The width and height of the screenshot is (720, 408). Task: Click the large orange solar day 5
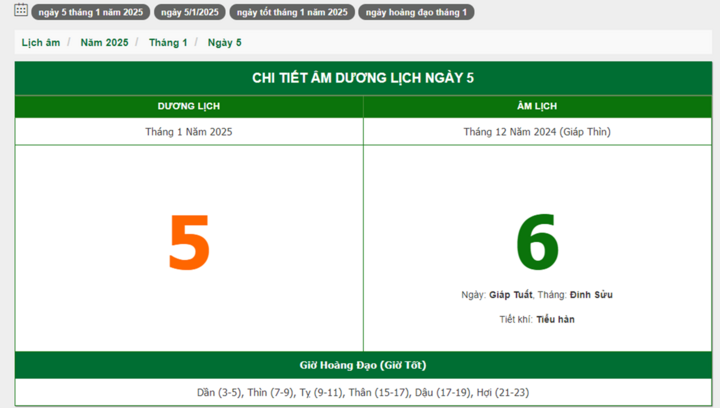189,244
